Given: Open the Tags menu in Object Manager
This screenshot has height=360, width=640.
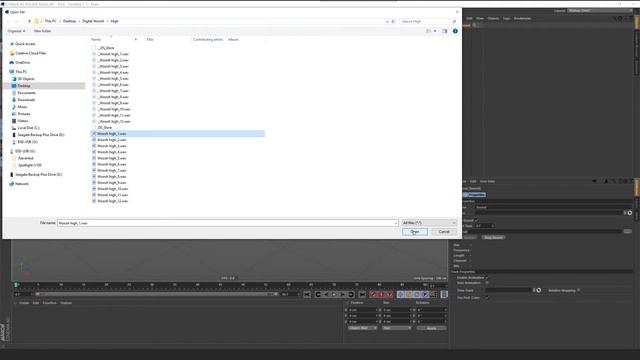Looking at the screenshot, I should [x=507, y=18].
